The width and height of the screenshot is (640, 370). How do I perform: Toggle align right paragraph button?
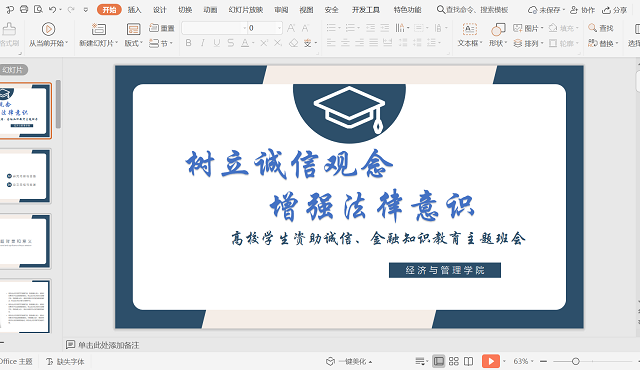pos(359,43)
